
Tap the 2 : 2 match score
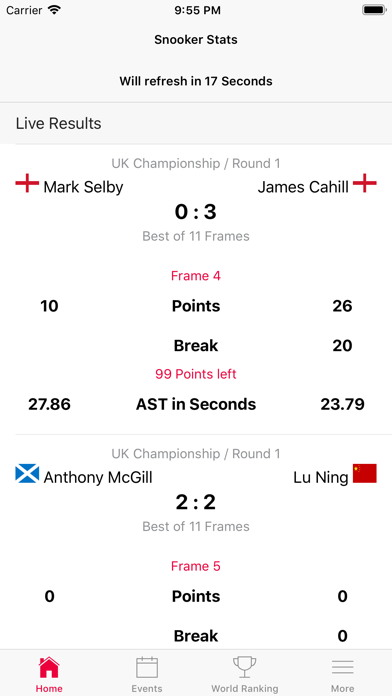pos(196,502)
